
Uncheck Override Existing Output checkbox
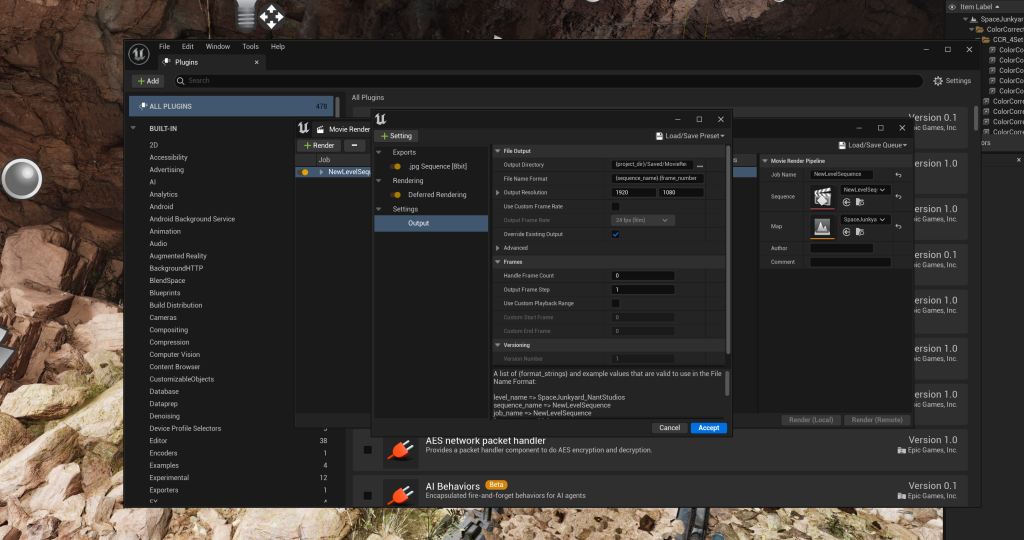click(x=615, y=234)
